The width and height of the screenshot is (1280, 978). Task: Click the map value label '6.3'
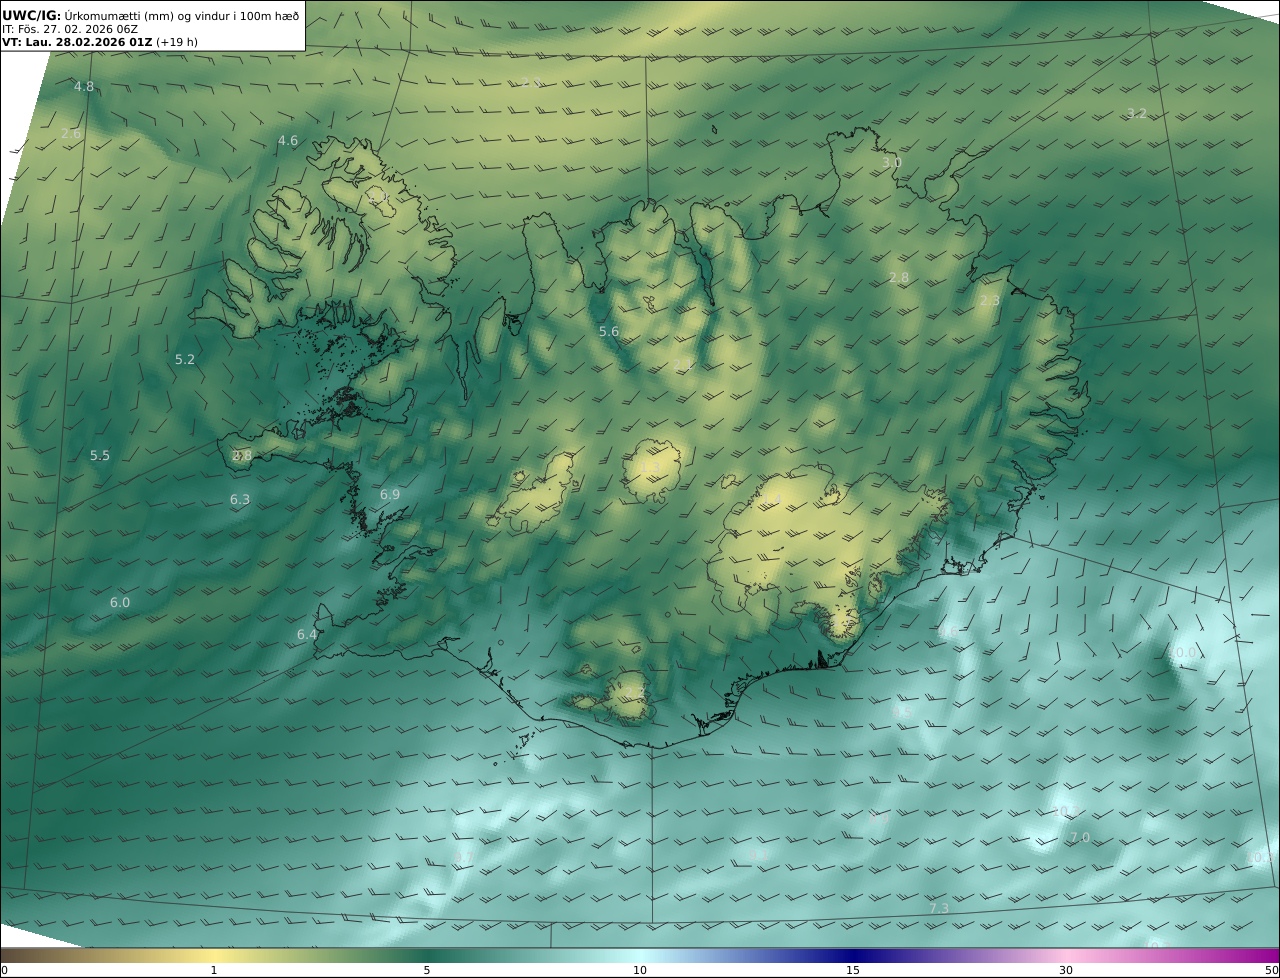click(x=240, y=500)
